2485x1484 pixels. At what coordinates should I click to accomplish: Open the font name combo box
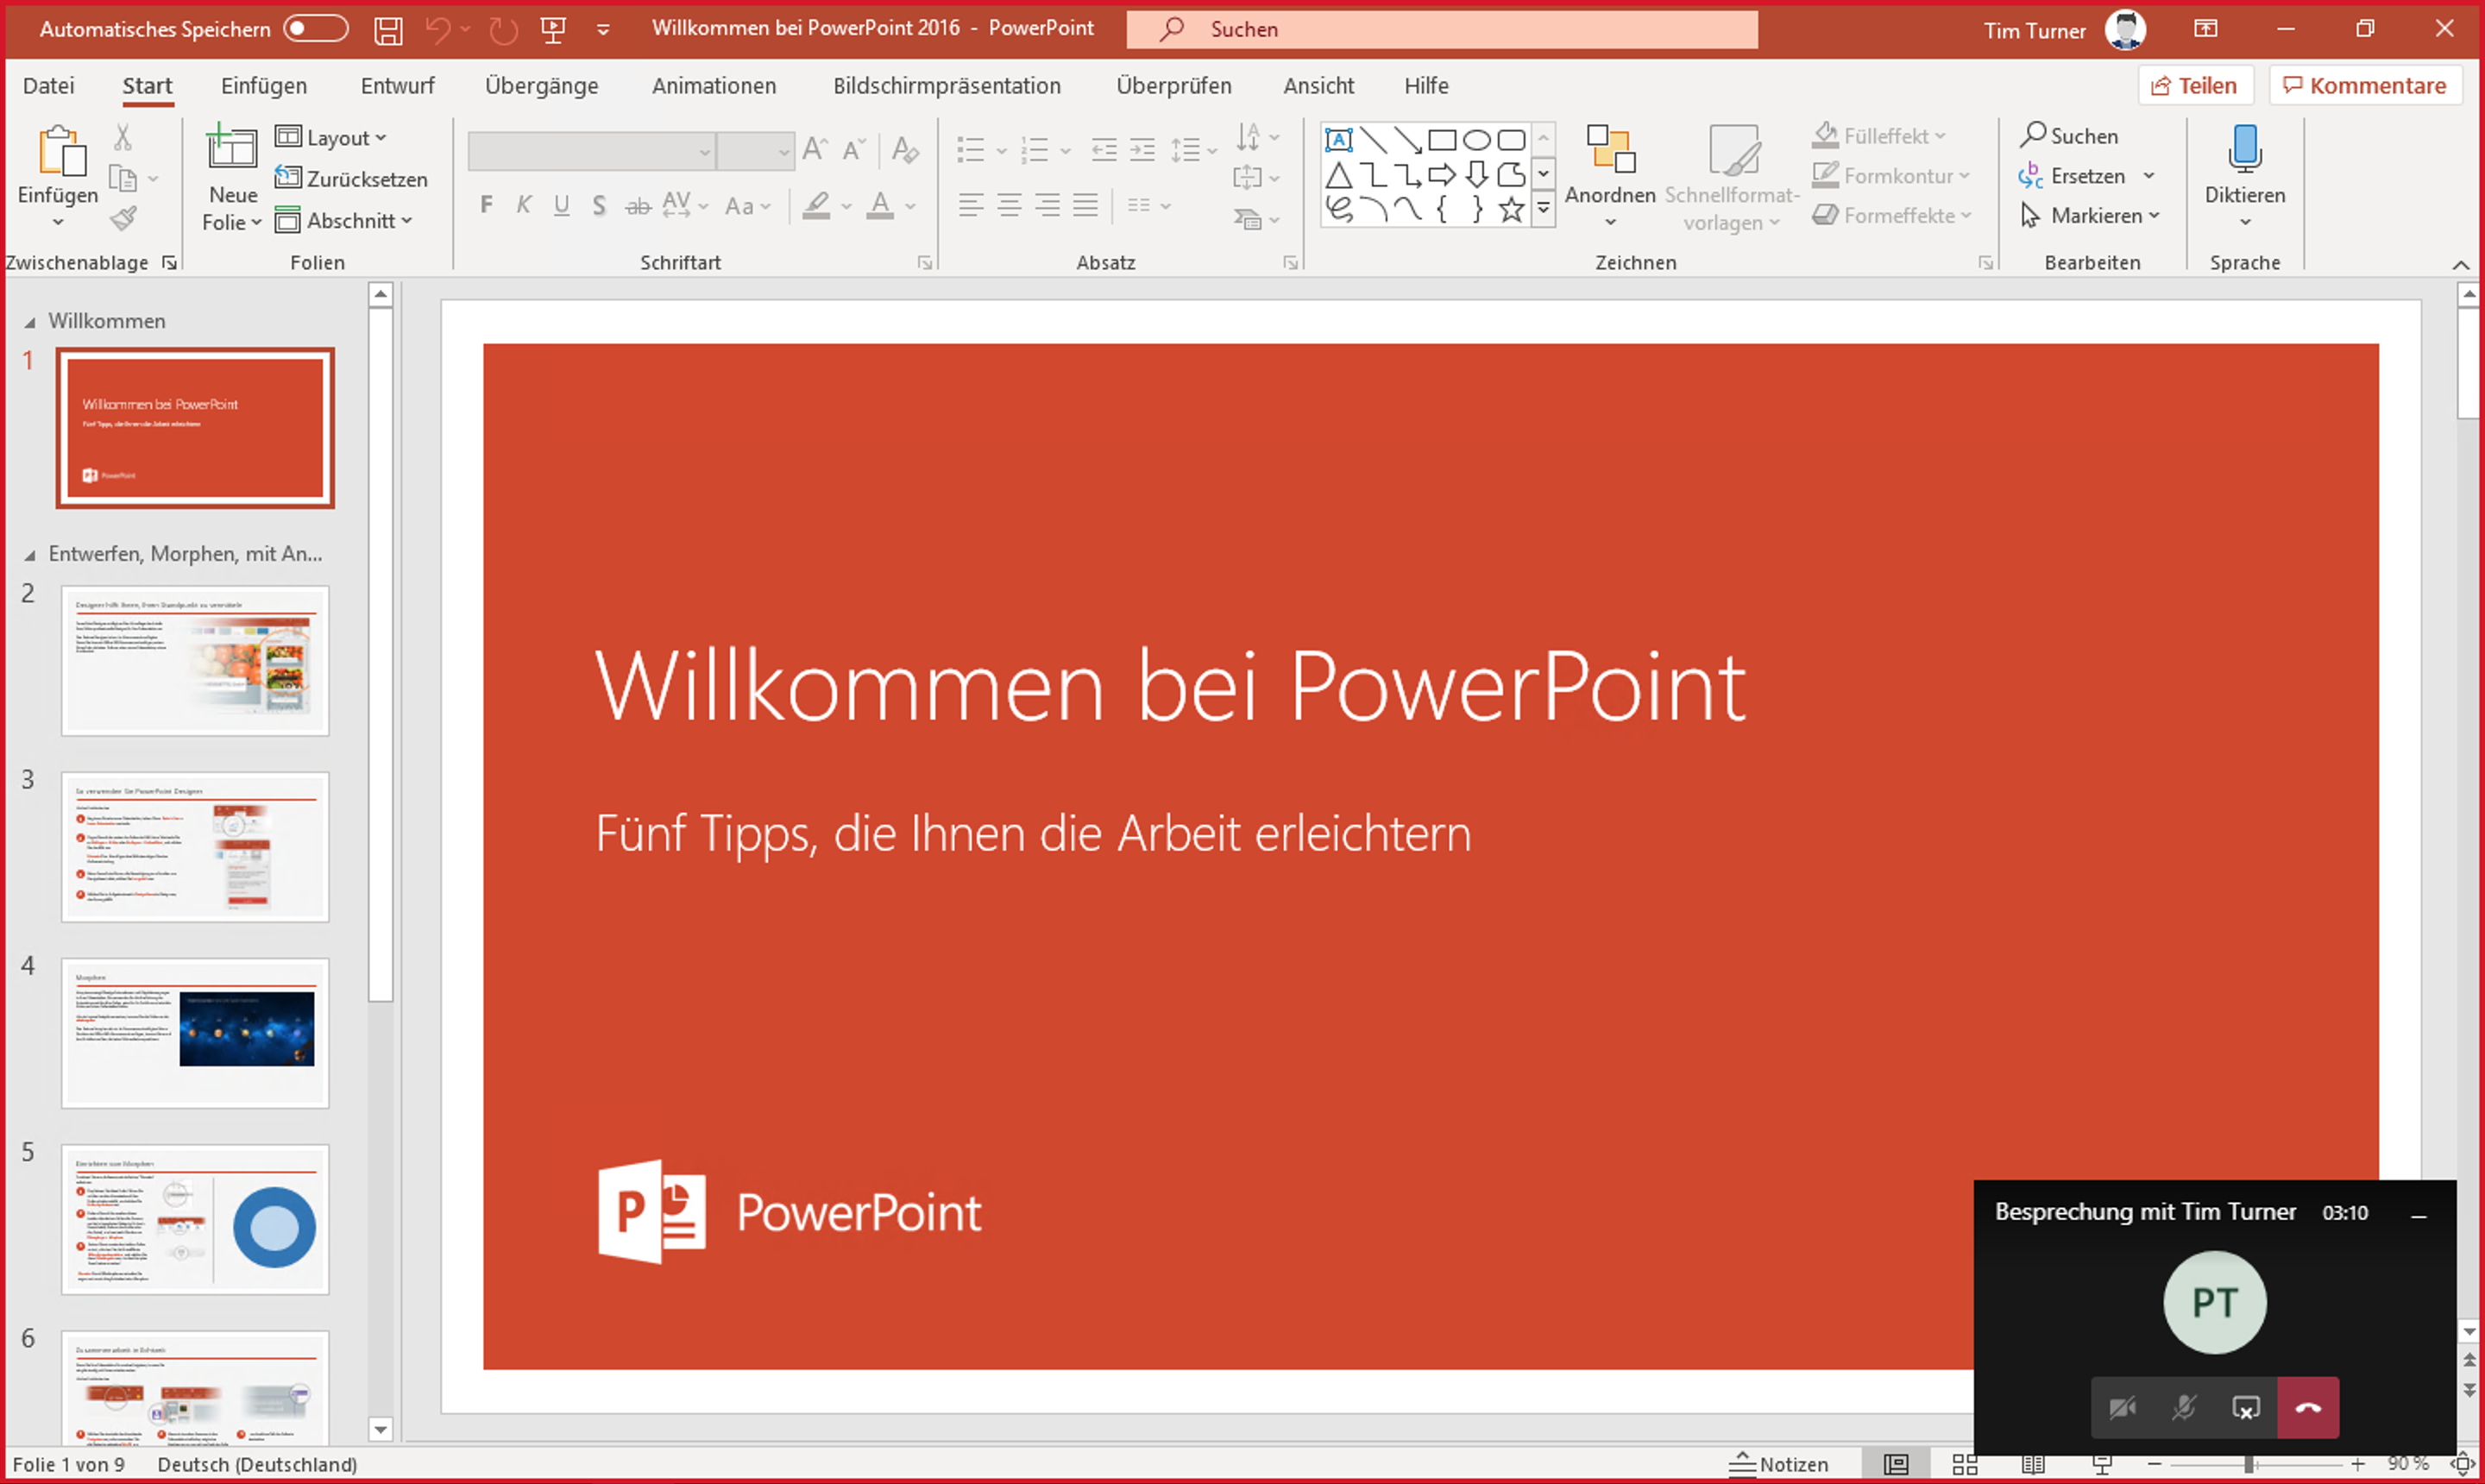pyautogui.click(x=592, y=151)
